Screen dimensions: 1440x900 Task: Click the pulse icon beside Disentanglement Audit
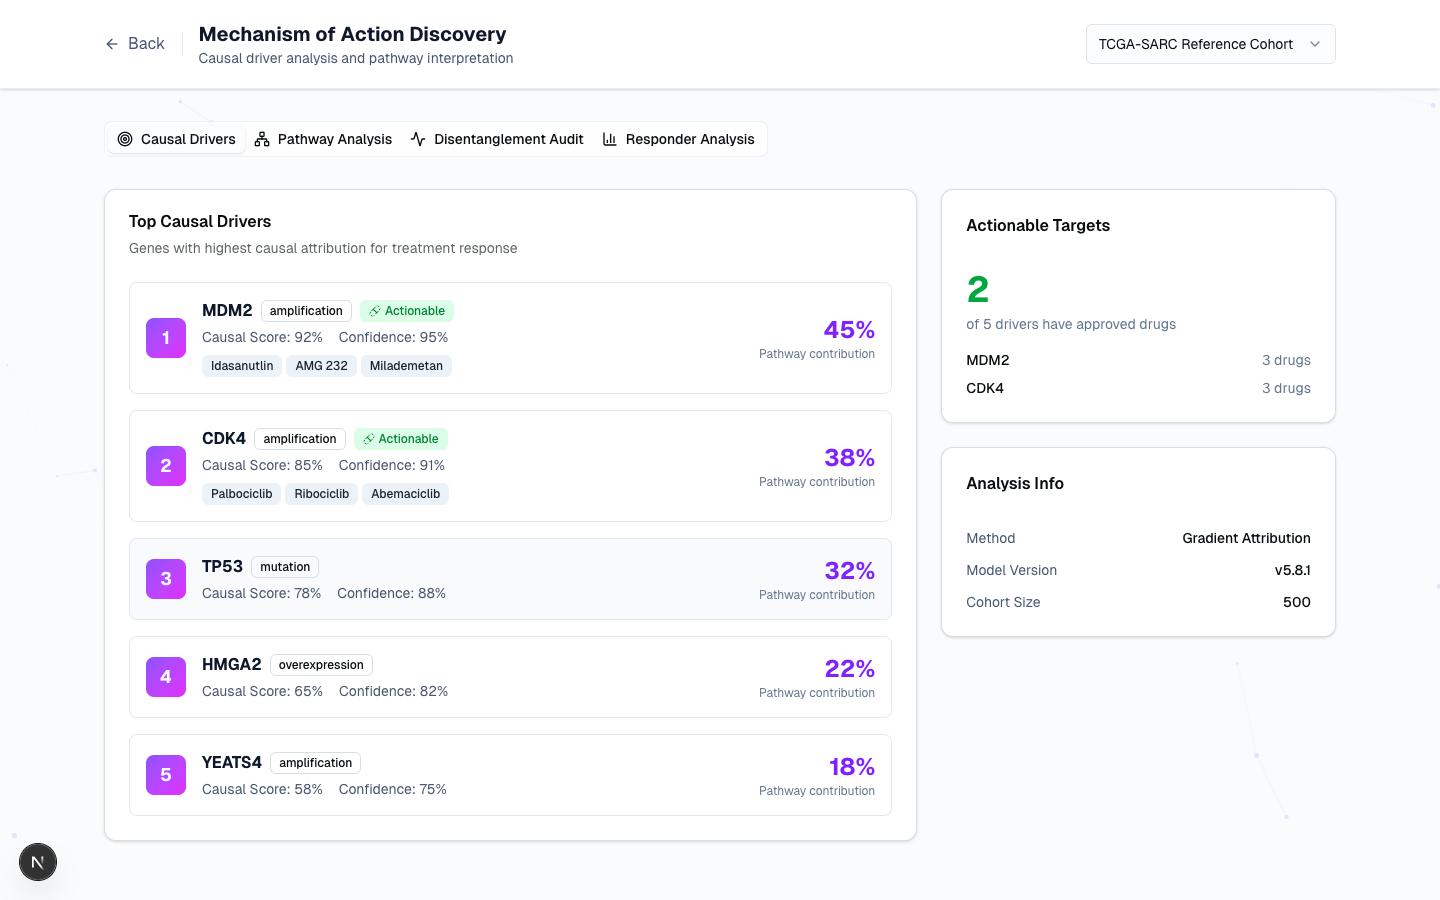pos(418,139)
